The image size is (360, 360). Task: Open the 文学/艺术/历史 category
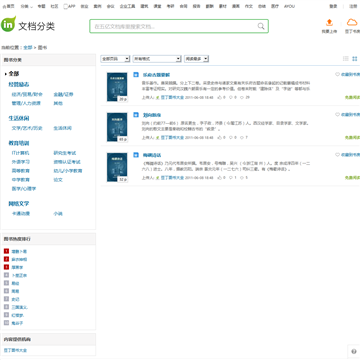(x=27, y=128)
